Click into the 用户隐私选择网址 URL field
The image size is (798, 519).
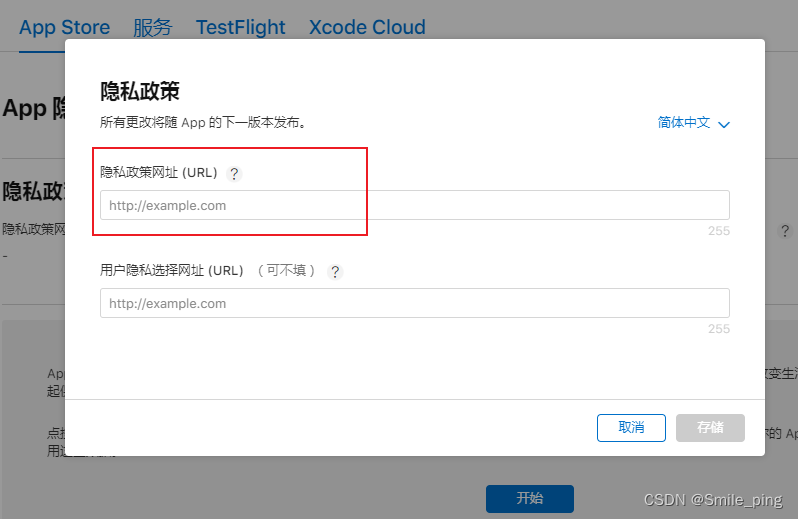(414, 304)
